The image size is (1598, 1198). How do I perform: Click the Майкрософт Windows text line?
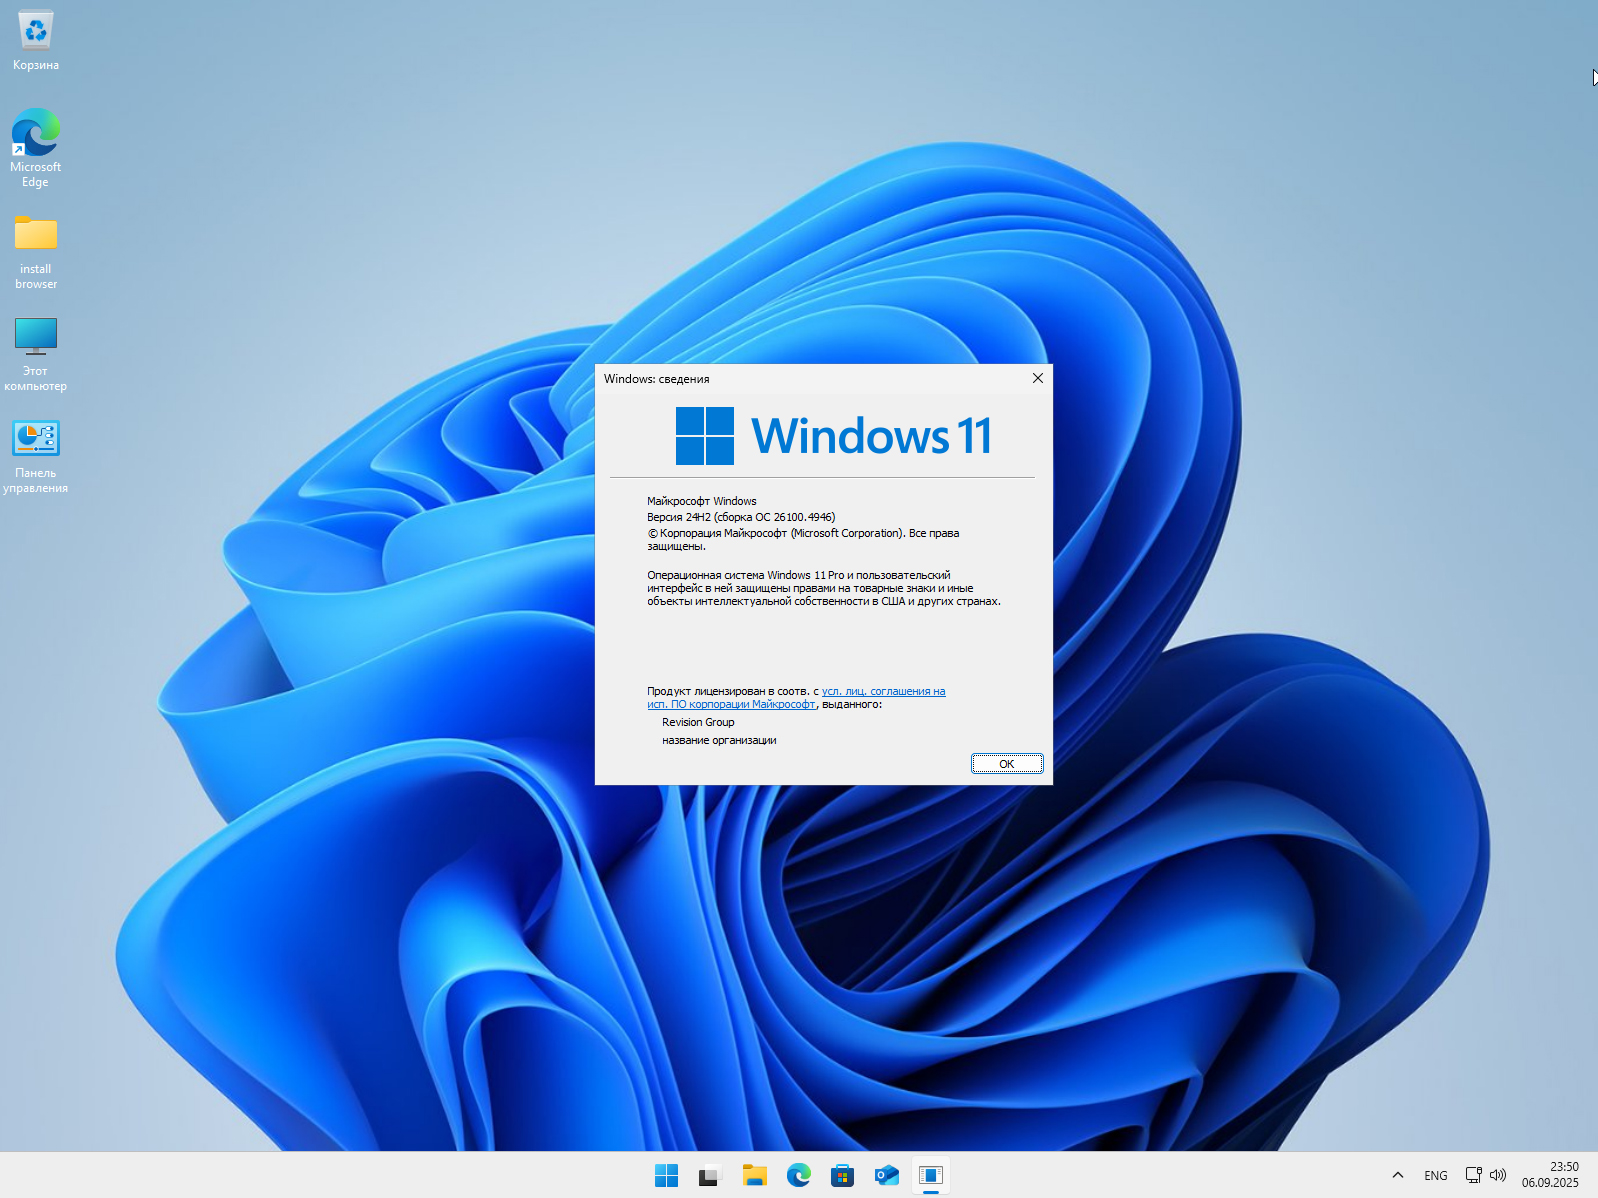(x=702, y=501)
